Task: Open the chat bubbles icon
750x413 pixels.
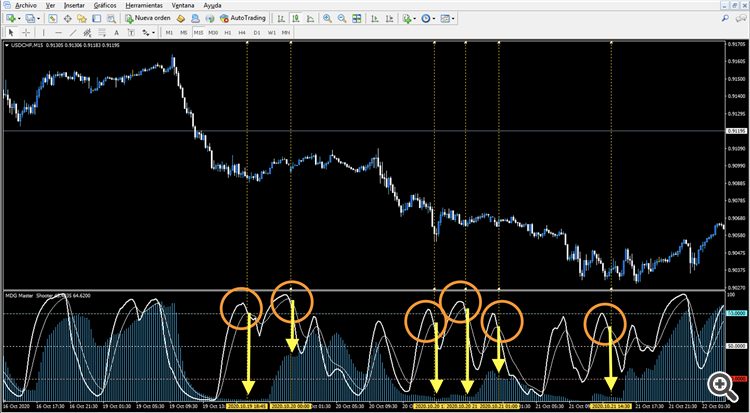Action: (x=739, y=18)
